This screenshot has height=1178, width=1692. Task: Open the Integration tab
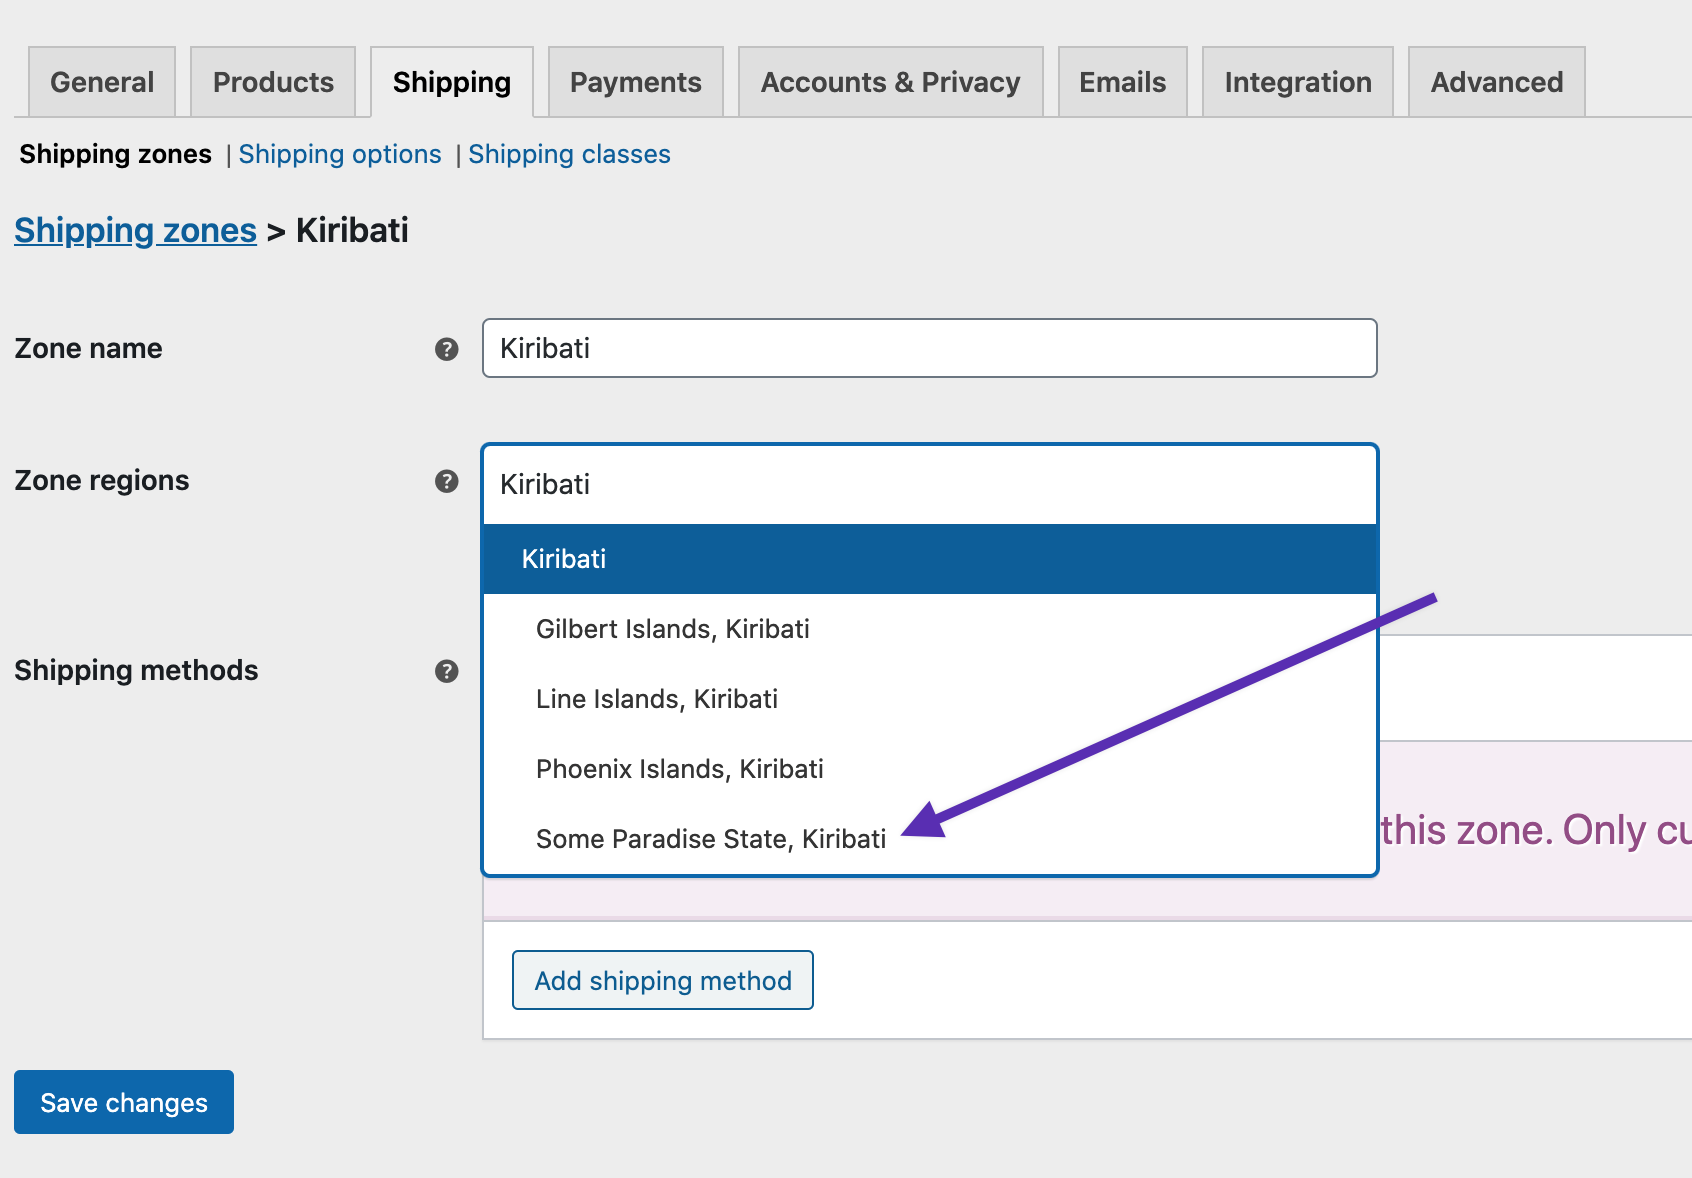1296,82
